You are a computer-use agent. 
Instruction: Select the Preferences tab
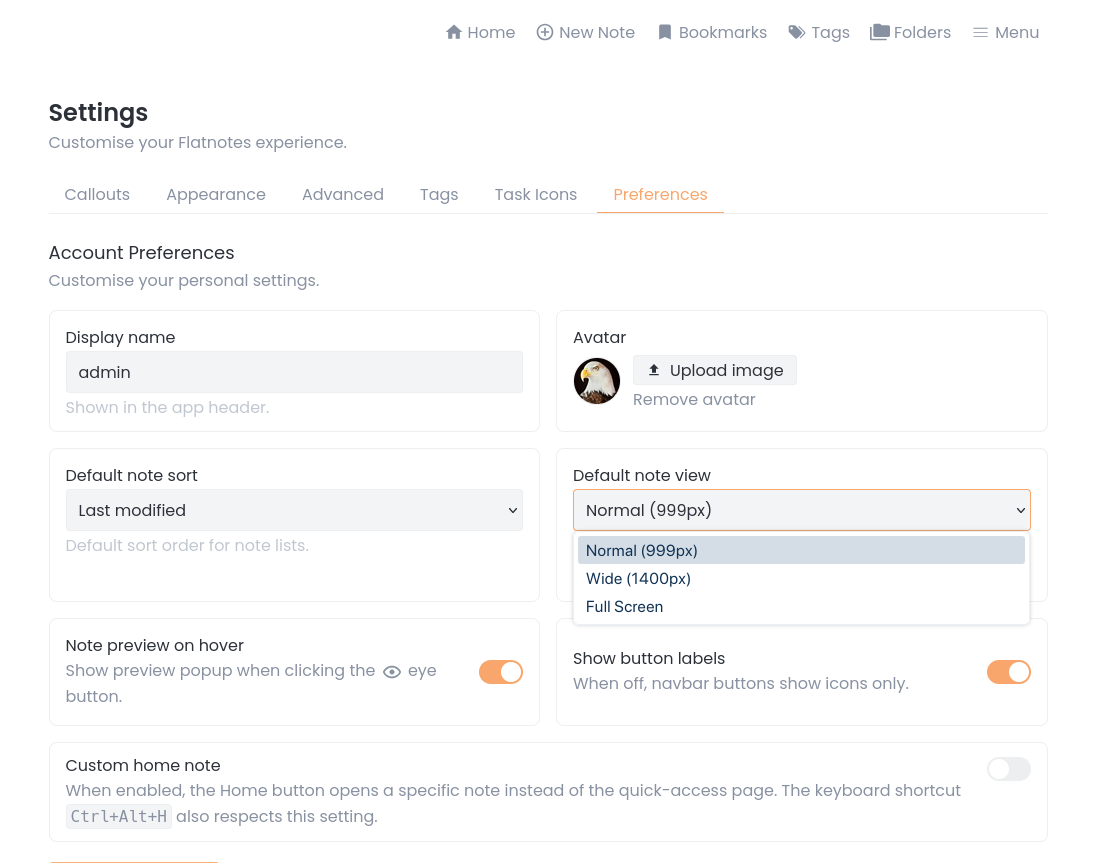tap(660, 194)
